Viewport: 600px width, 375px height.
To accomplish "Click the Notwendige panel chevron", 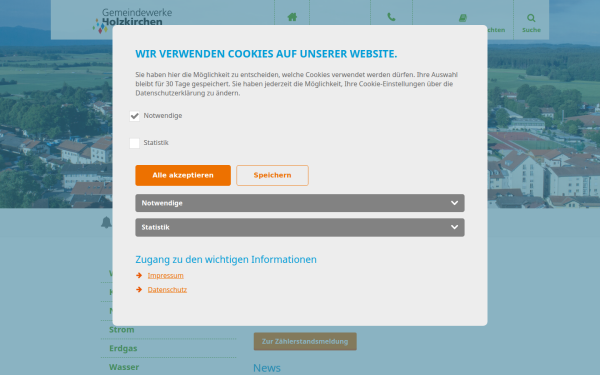I will click(454, 203).
